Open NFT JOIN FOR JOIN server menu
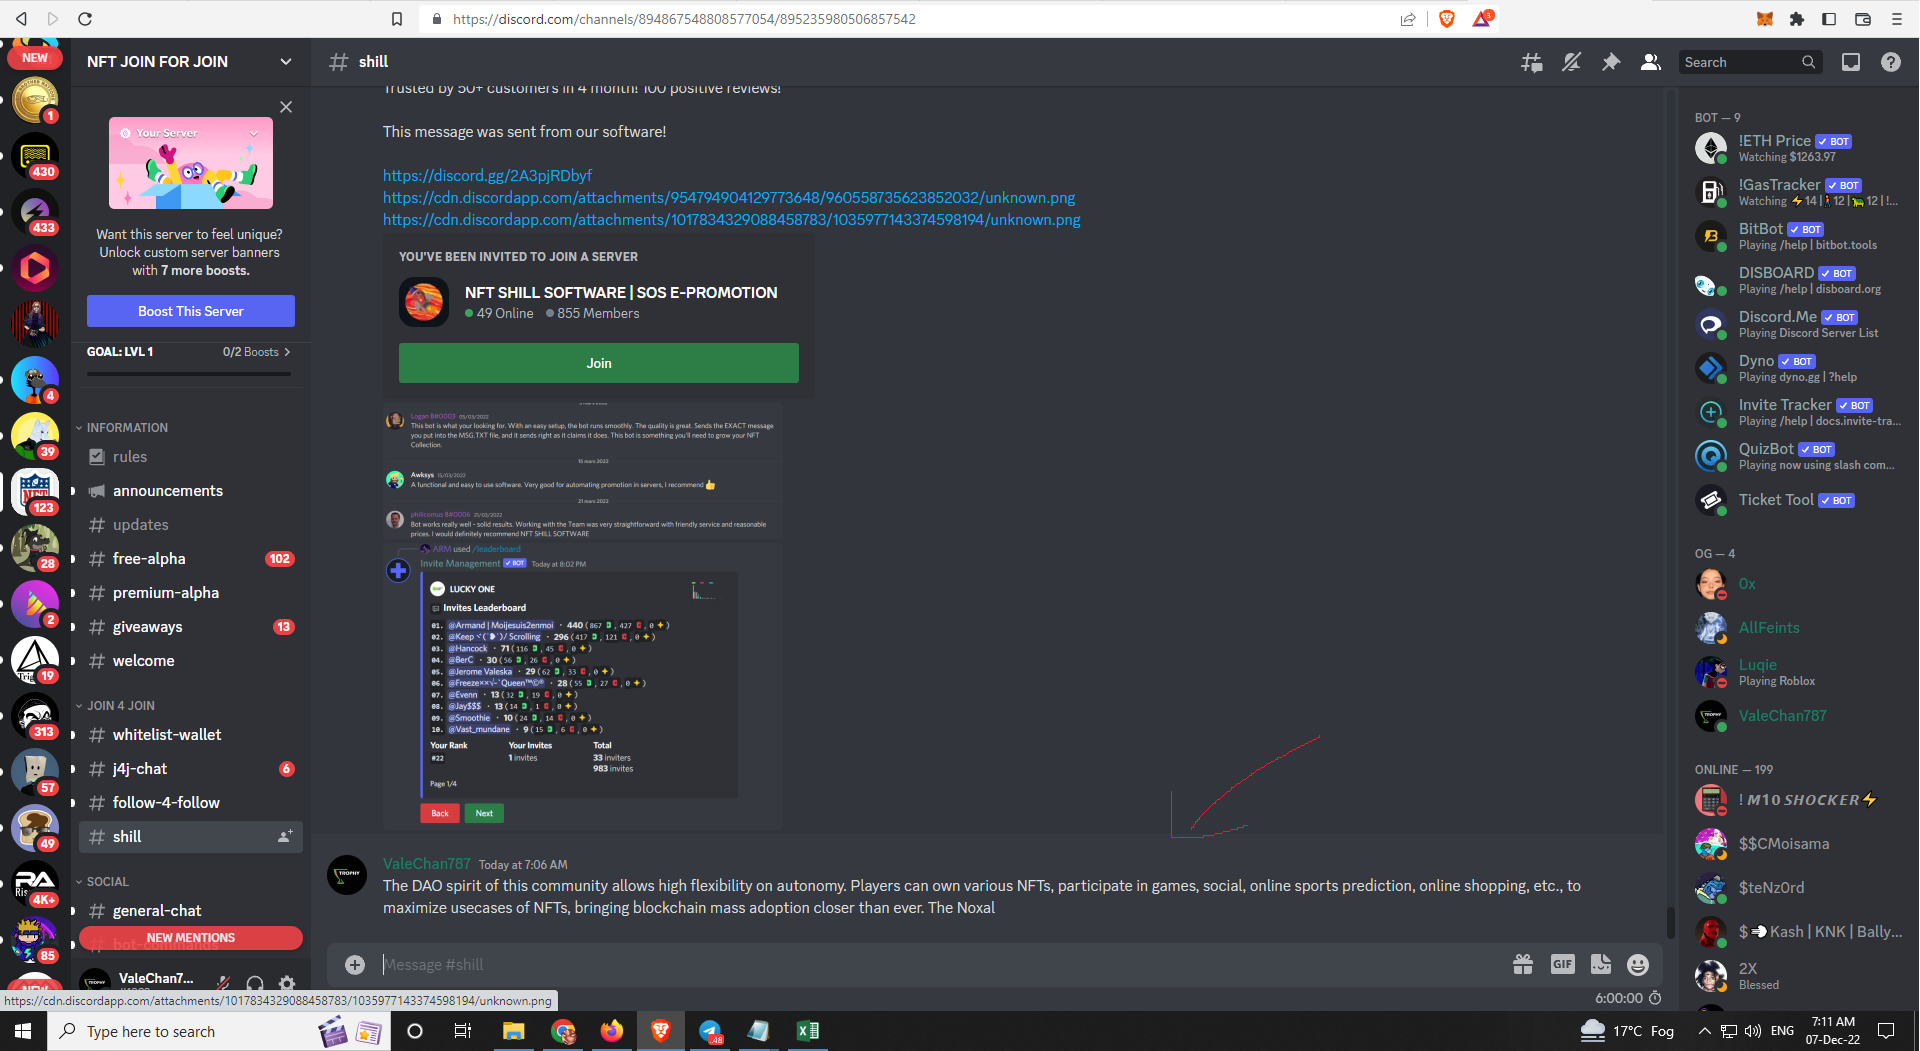Image resolution: width=1920 pixels, height=1051 pixels. (190, 61)
